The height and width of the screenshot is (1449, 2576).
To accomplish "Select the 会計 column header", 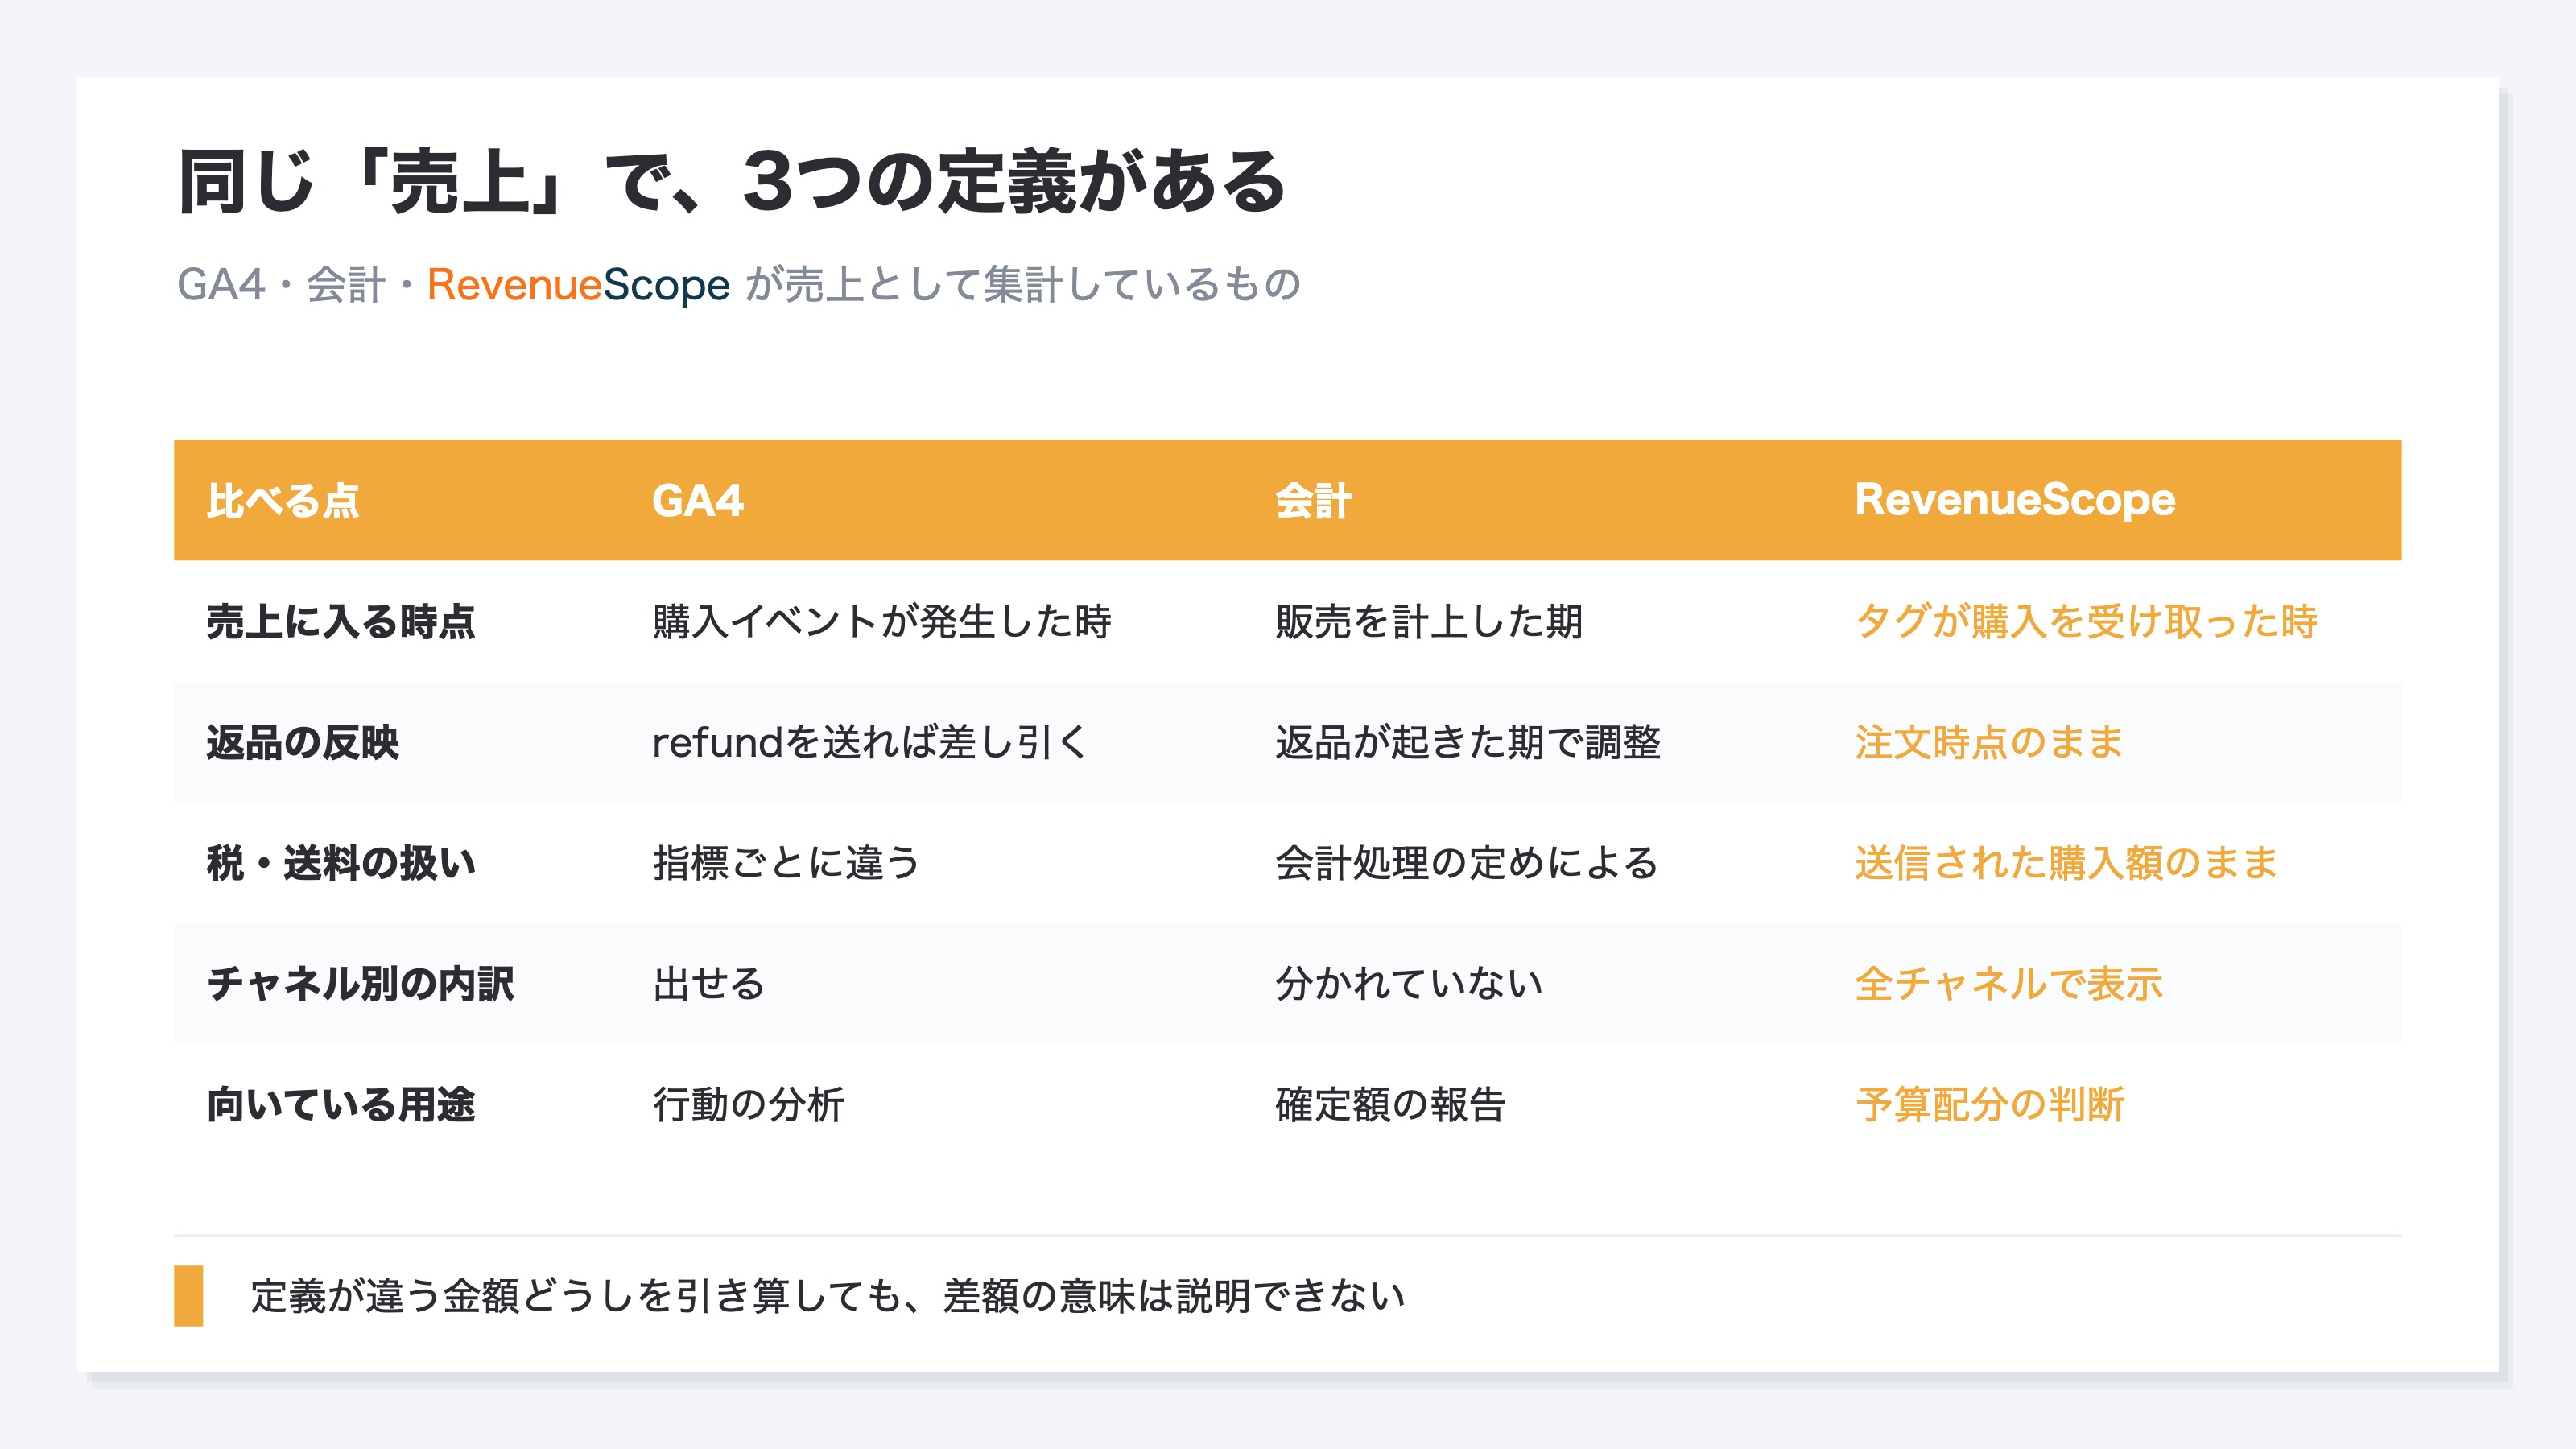I will coord(1313,500).
